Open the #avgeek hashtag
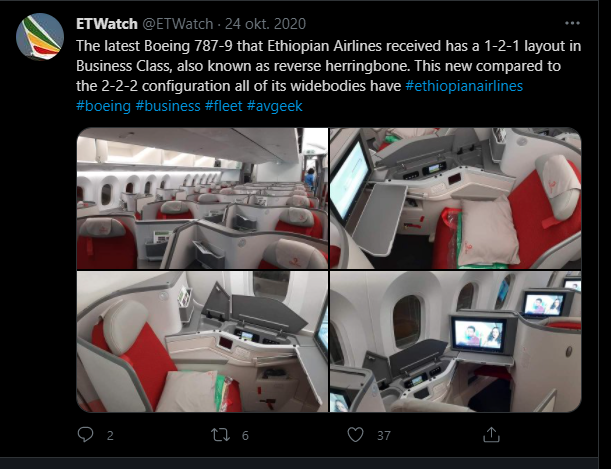 coord(275,106)
